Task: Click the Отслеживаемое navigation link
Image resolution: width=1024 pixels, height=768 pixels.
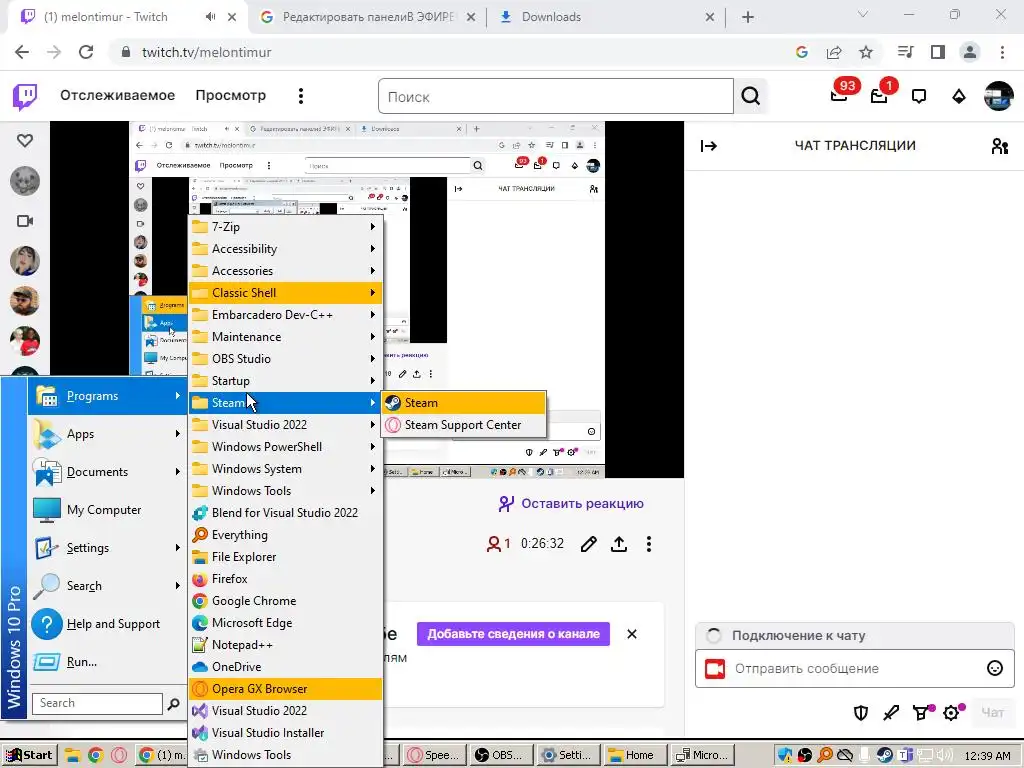Action: pyautogui.click(x=118, y=95)
